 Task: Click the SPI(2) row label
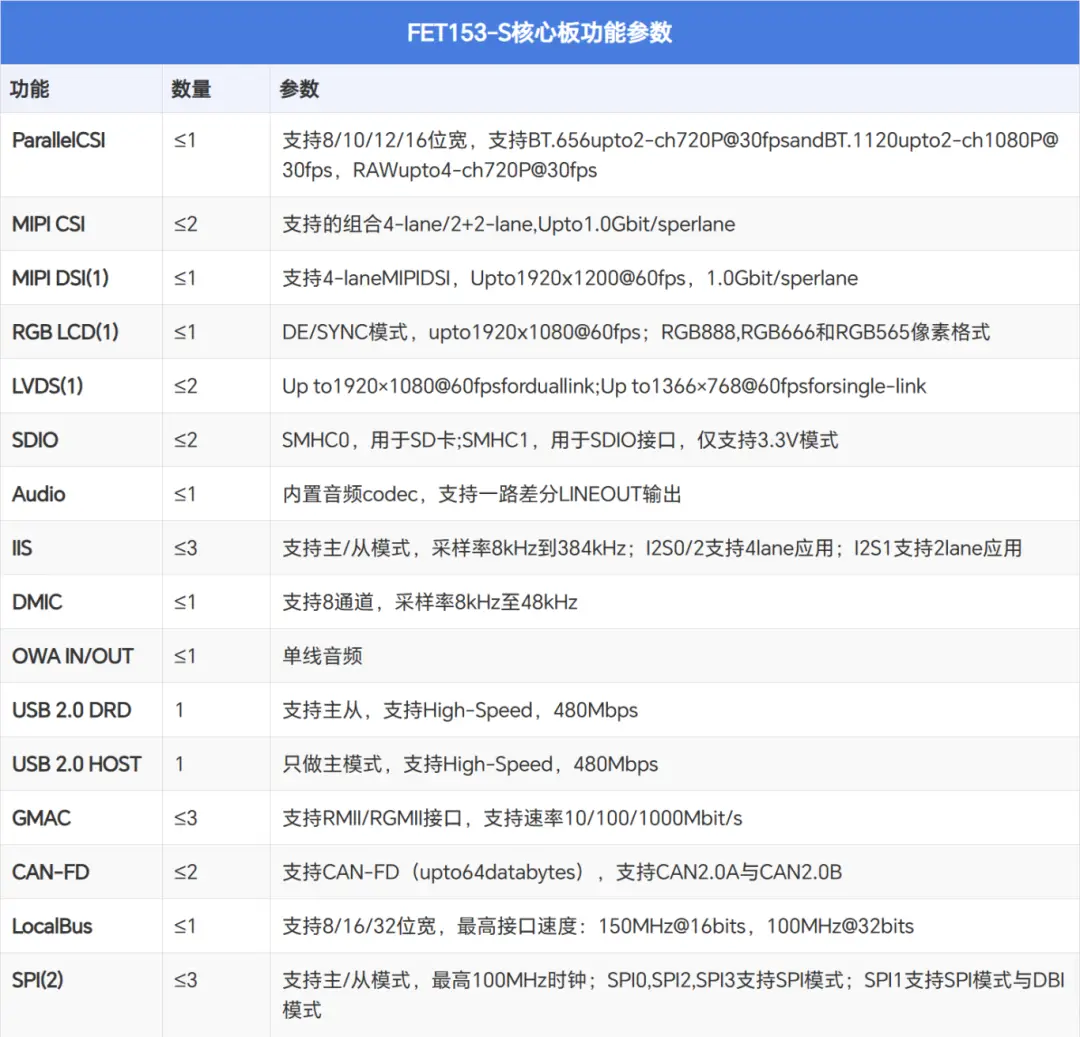click(33, 981)
